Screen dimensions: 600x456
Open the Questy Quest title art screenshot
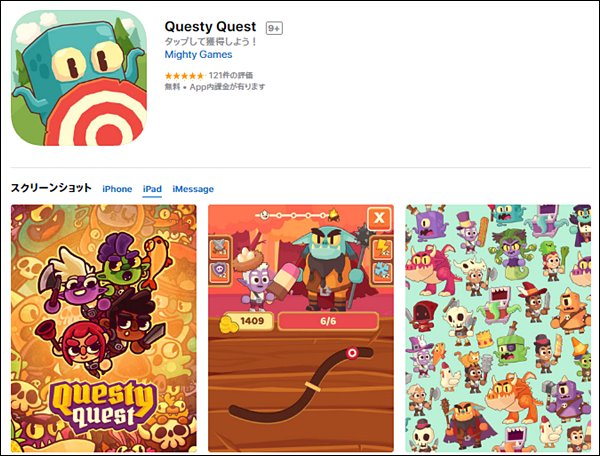[104, 328]
